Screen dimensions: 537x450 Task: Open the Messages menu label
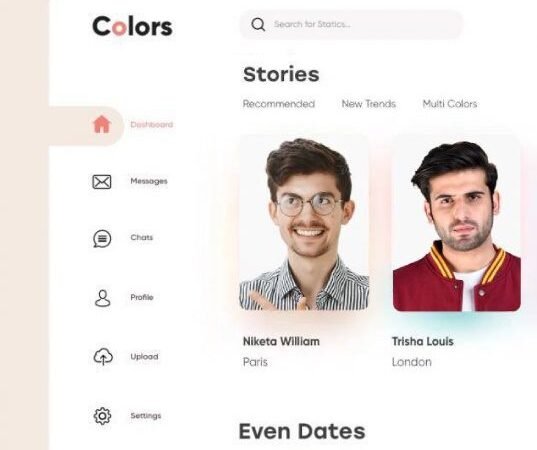(149, 181)
